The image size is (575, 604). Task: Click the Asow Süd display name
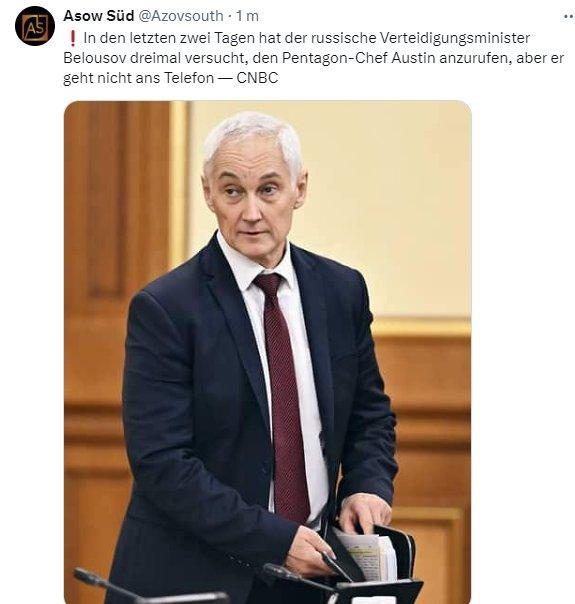(99, 16)
